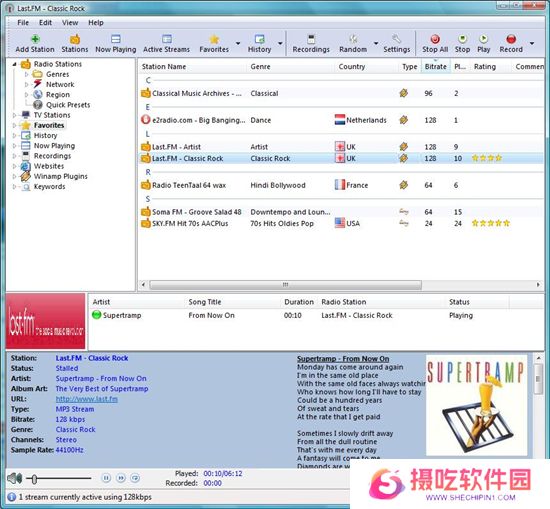
Task: Open the File menu
Action: (23, 23)
